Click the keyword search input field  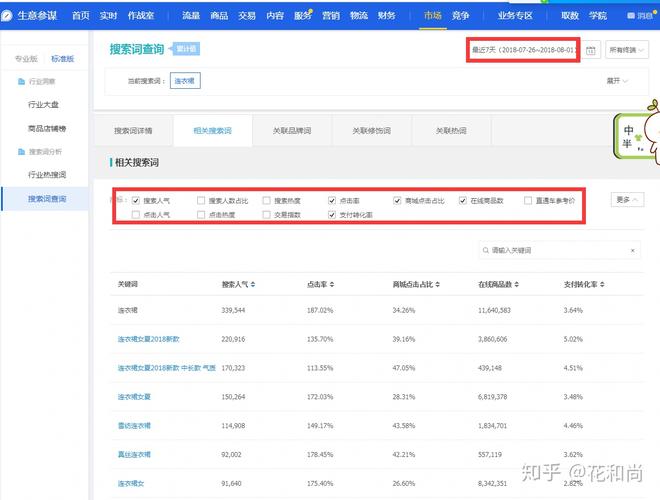point(560,250)
